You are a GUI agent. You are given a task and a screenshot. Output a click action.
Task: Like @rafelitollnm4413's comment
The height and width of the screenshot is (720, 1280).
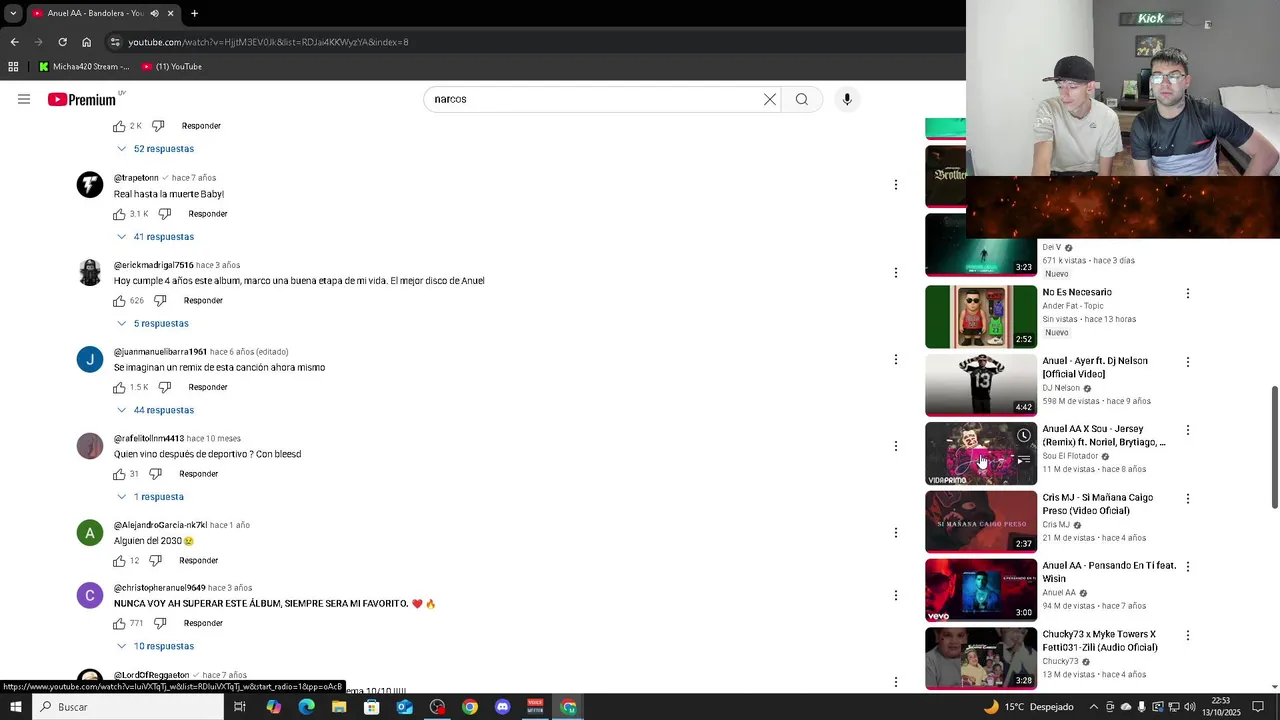119,474
